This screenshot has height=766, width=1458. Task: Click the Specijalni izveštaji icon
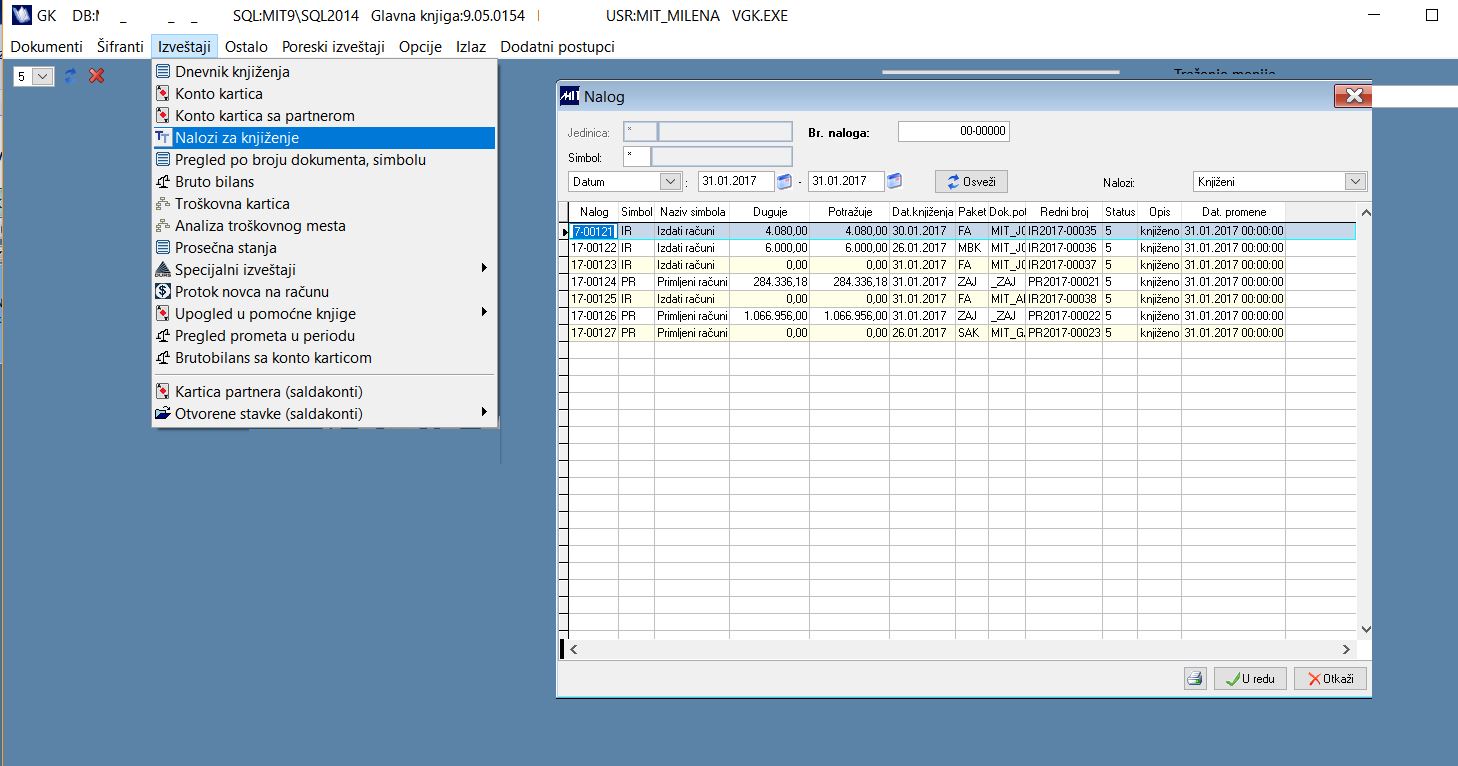coord(164,270)
